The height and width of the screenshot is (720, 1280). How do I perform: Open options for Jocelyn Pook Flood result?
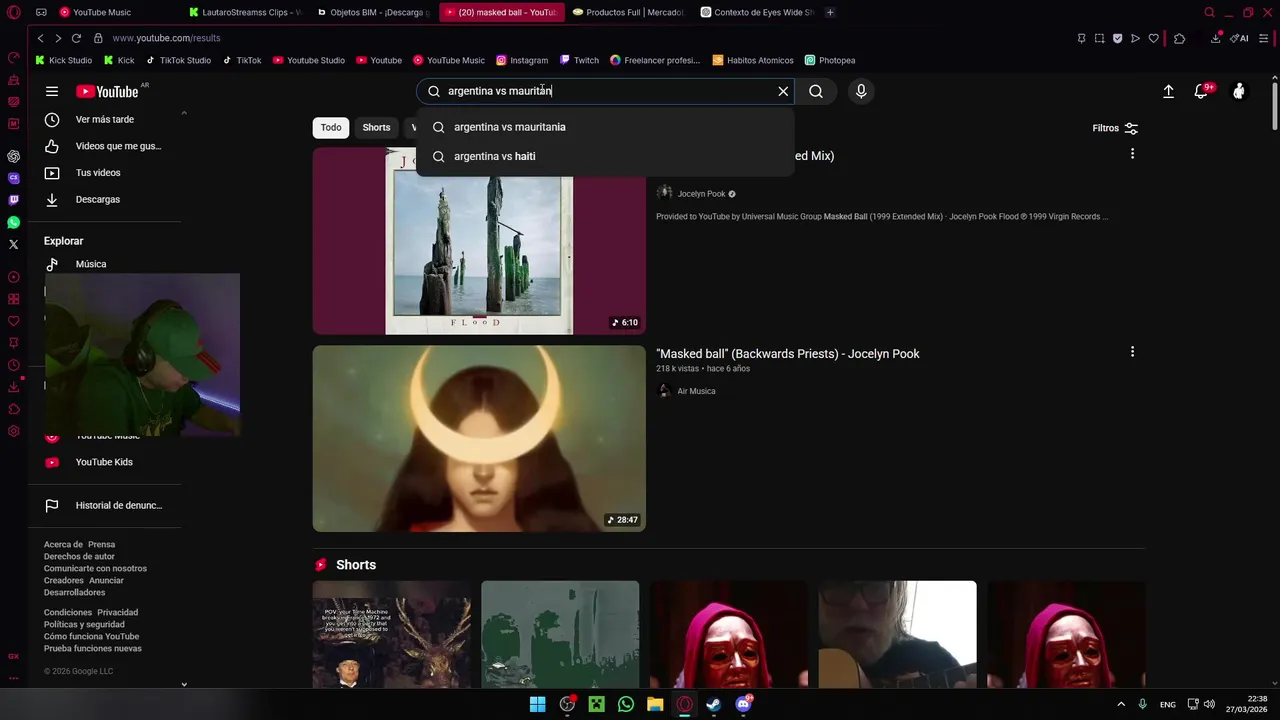point(1132,154)
